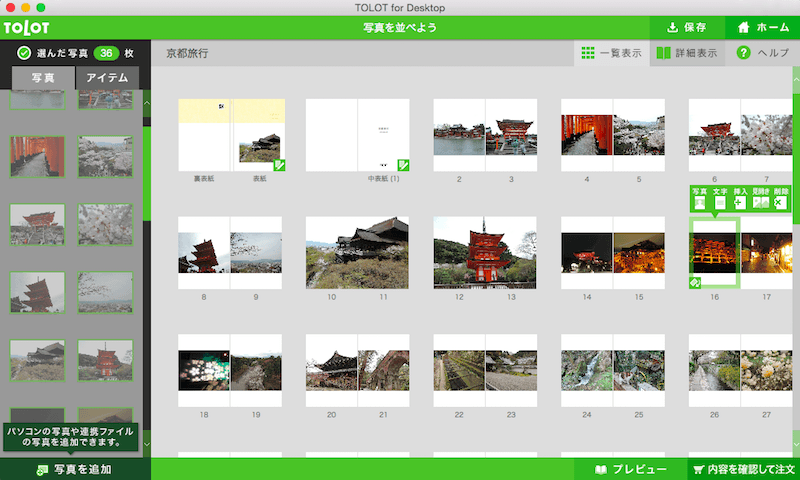
Task: Select spread 10-11 Kiyomizu temple
Action: (357, 252)
